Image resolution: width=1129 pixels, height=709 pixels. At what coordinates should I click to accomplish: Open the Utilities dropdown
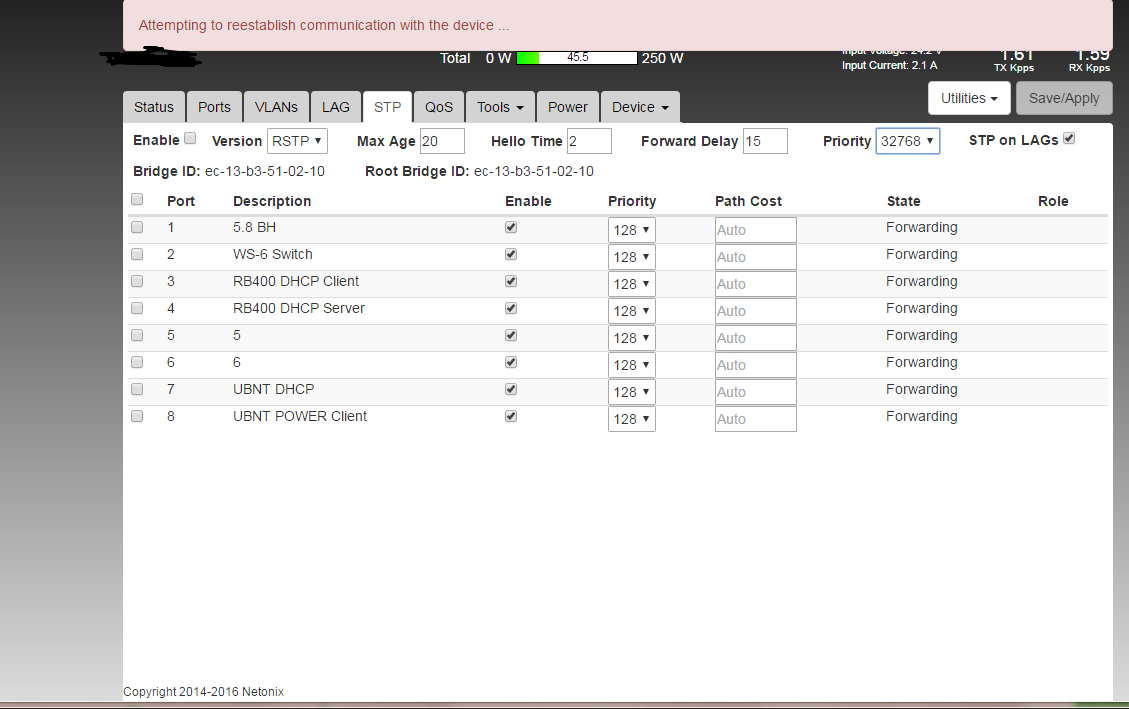[969, 98]
